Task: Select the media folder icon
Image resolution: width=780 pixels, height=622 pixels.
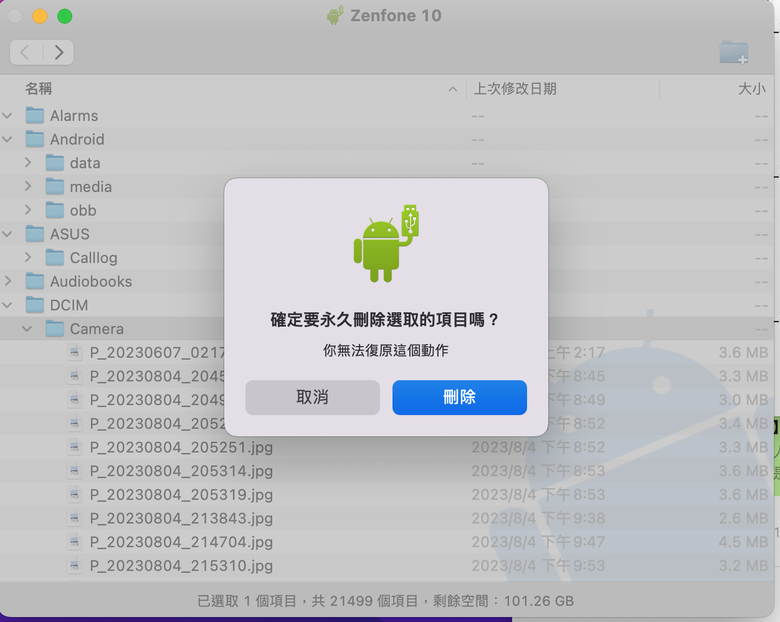Action: [x=55, y=187]
